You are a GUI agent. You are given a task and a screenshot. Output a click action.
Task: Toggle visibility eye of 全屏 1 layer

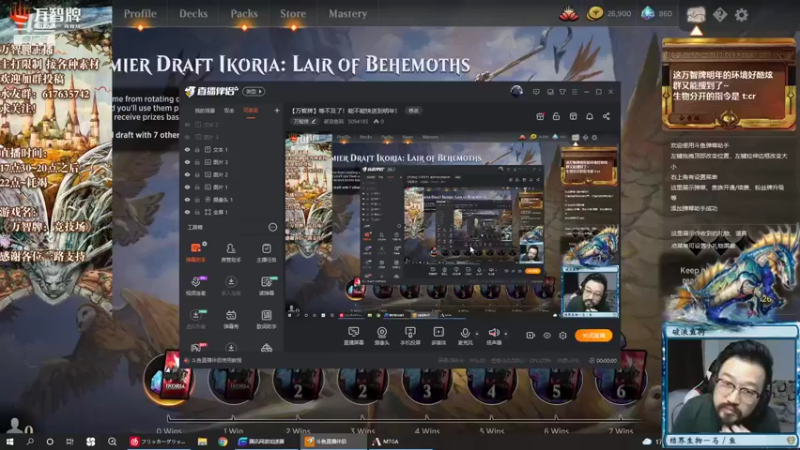187,212
